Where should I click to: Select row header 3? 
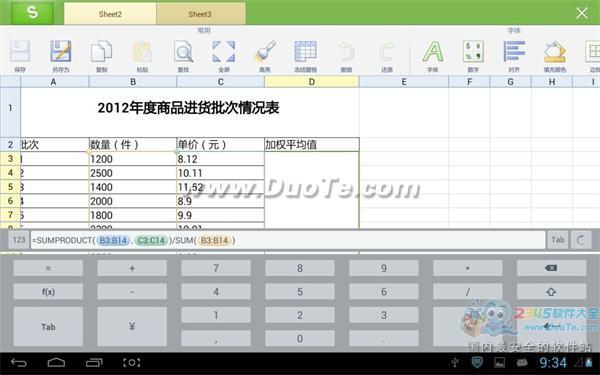[x=10, y=158]
